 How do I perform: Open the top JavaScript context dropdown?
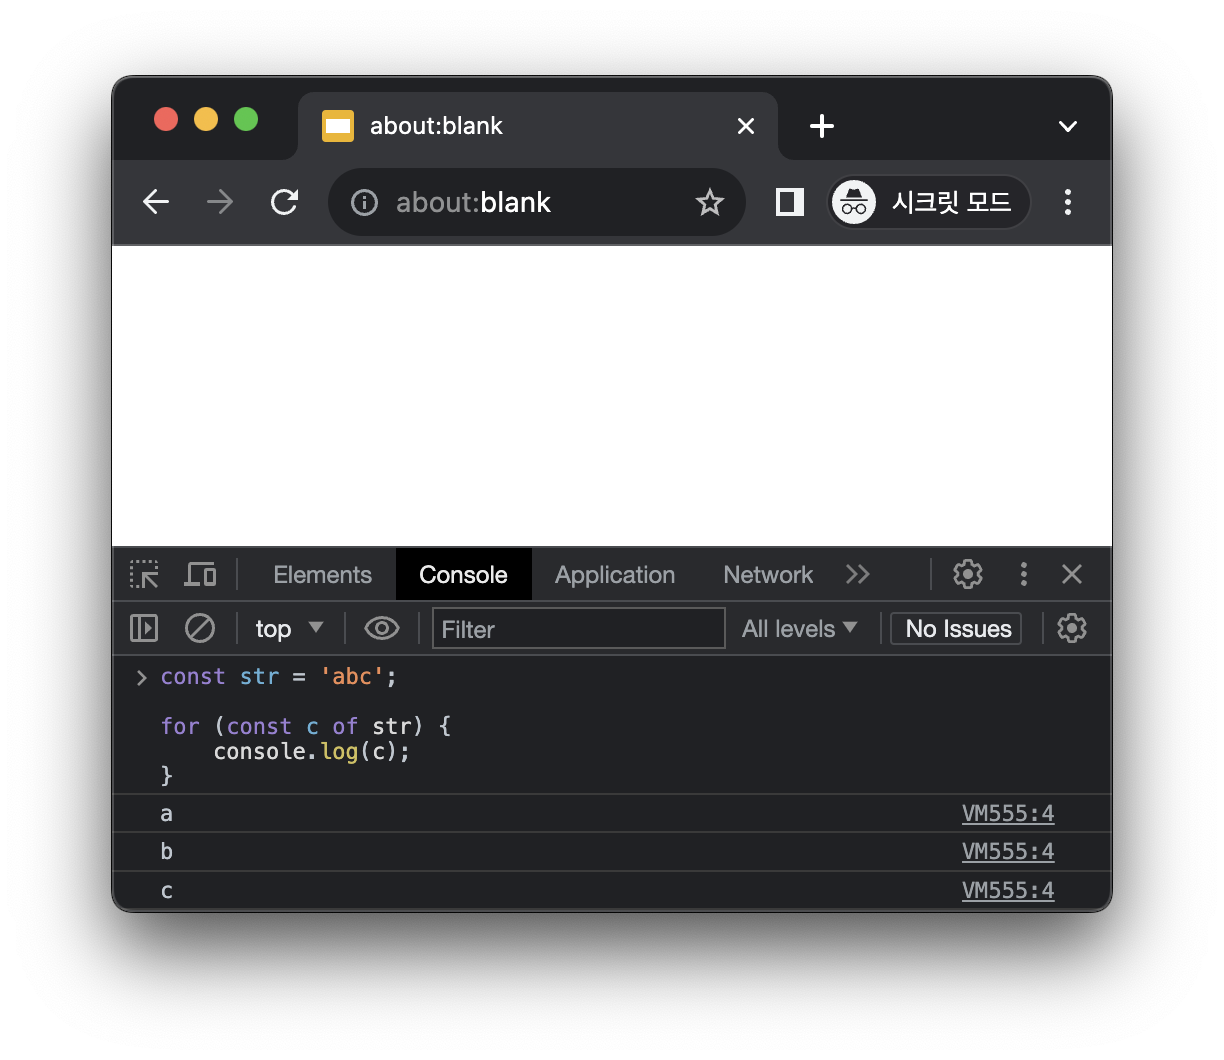[x=289, y=629]
